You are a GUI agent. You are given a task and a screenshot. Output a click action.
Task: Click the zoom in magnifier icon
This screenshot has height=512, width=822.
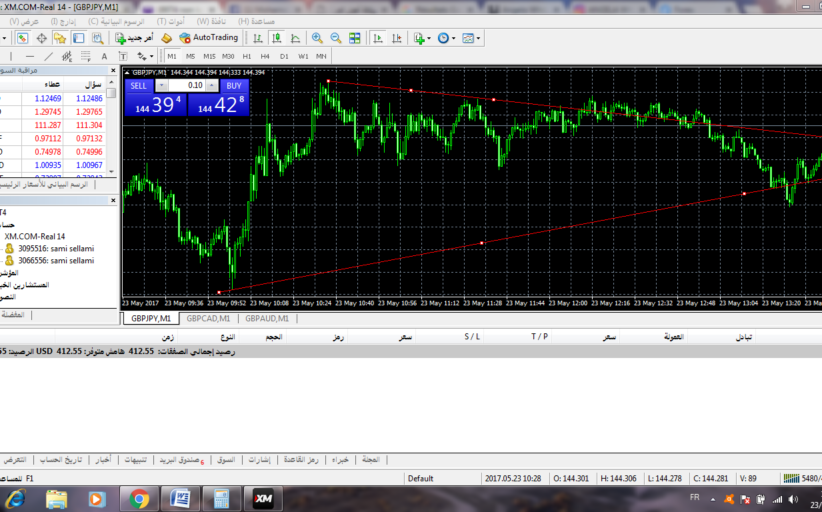tap(317, 38)
